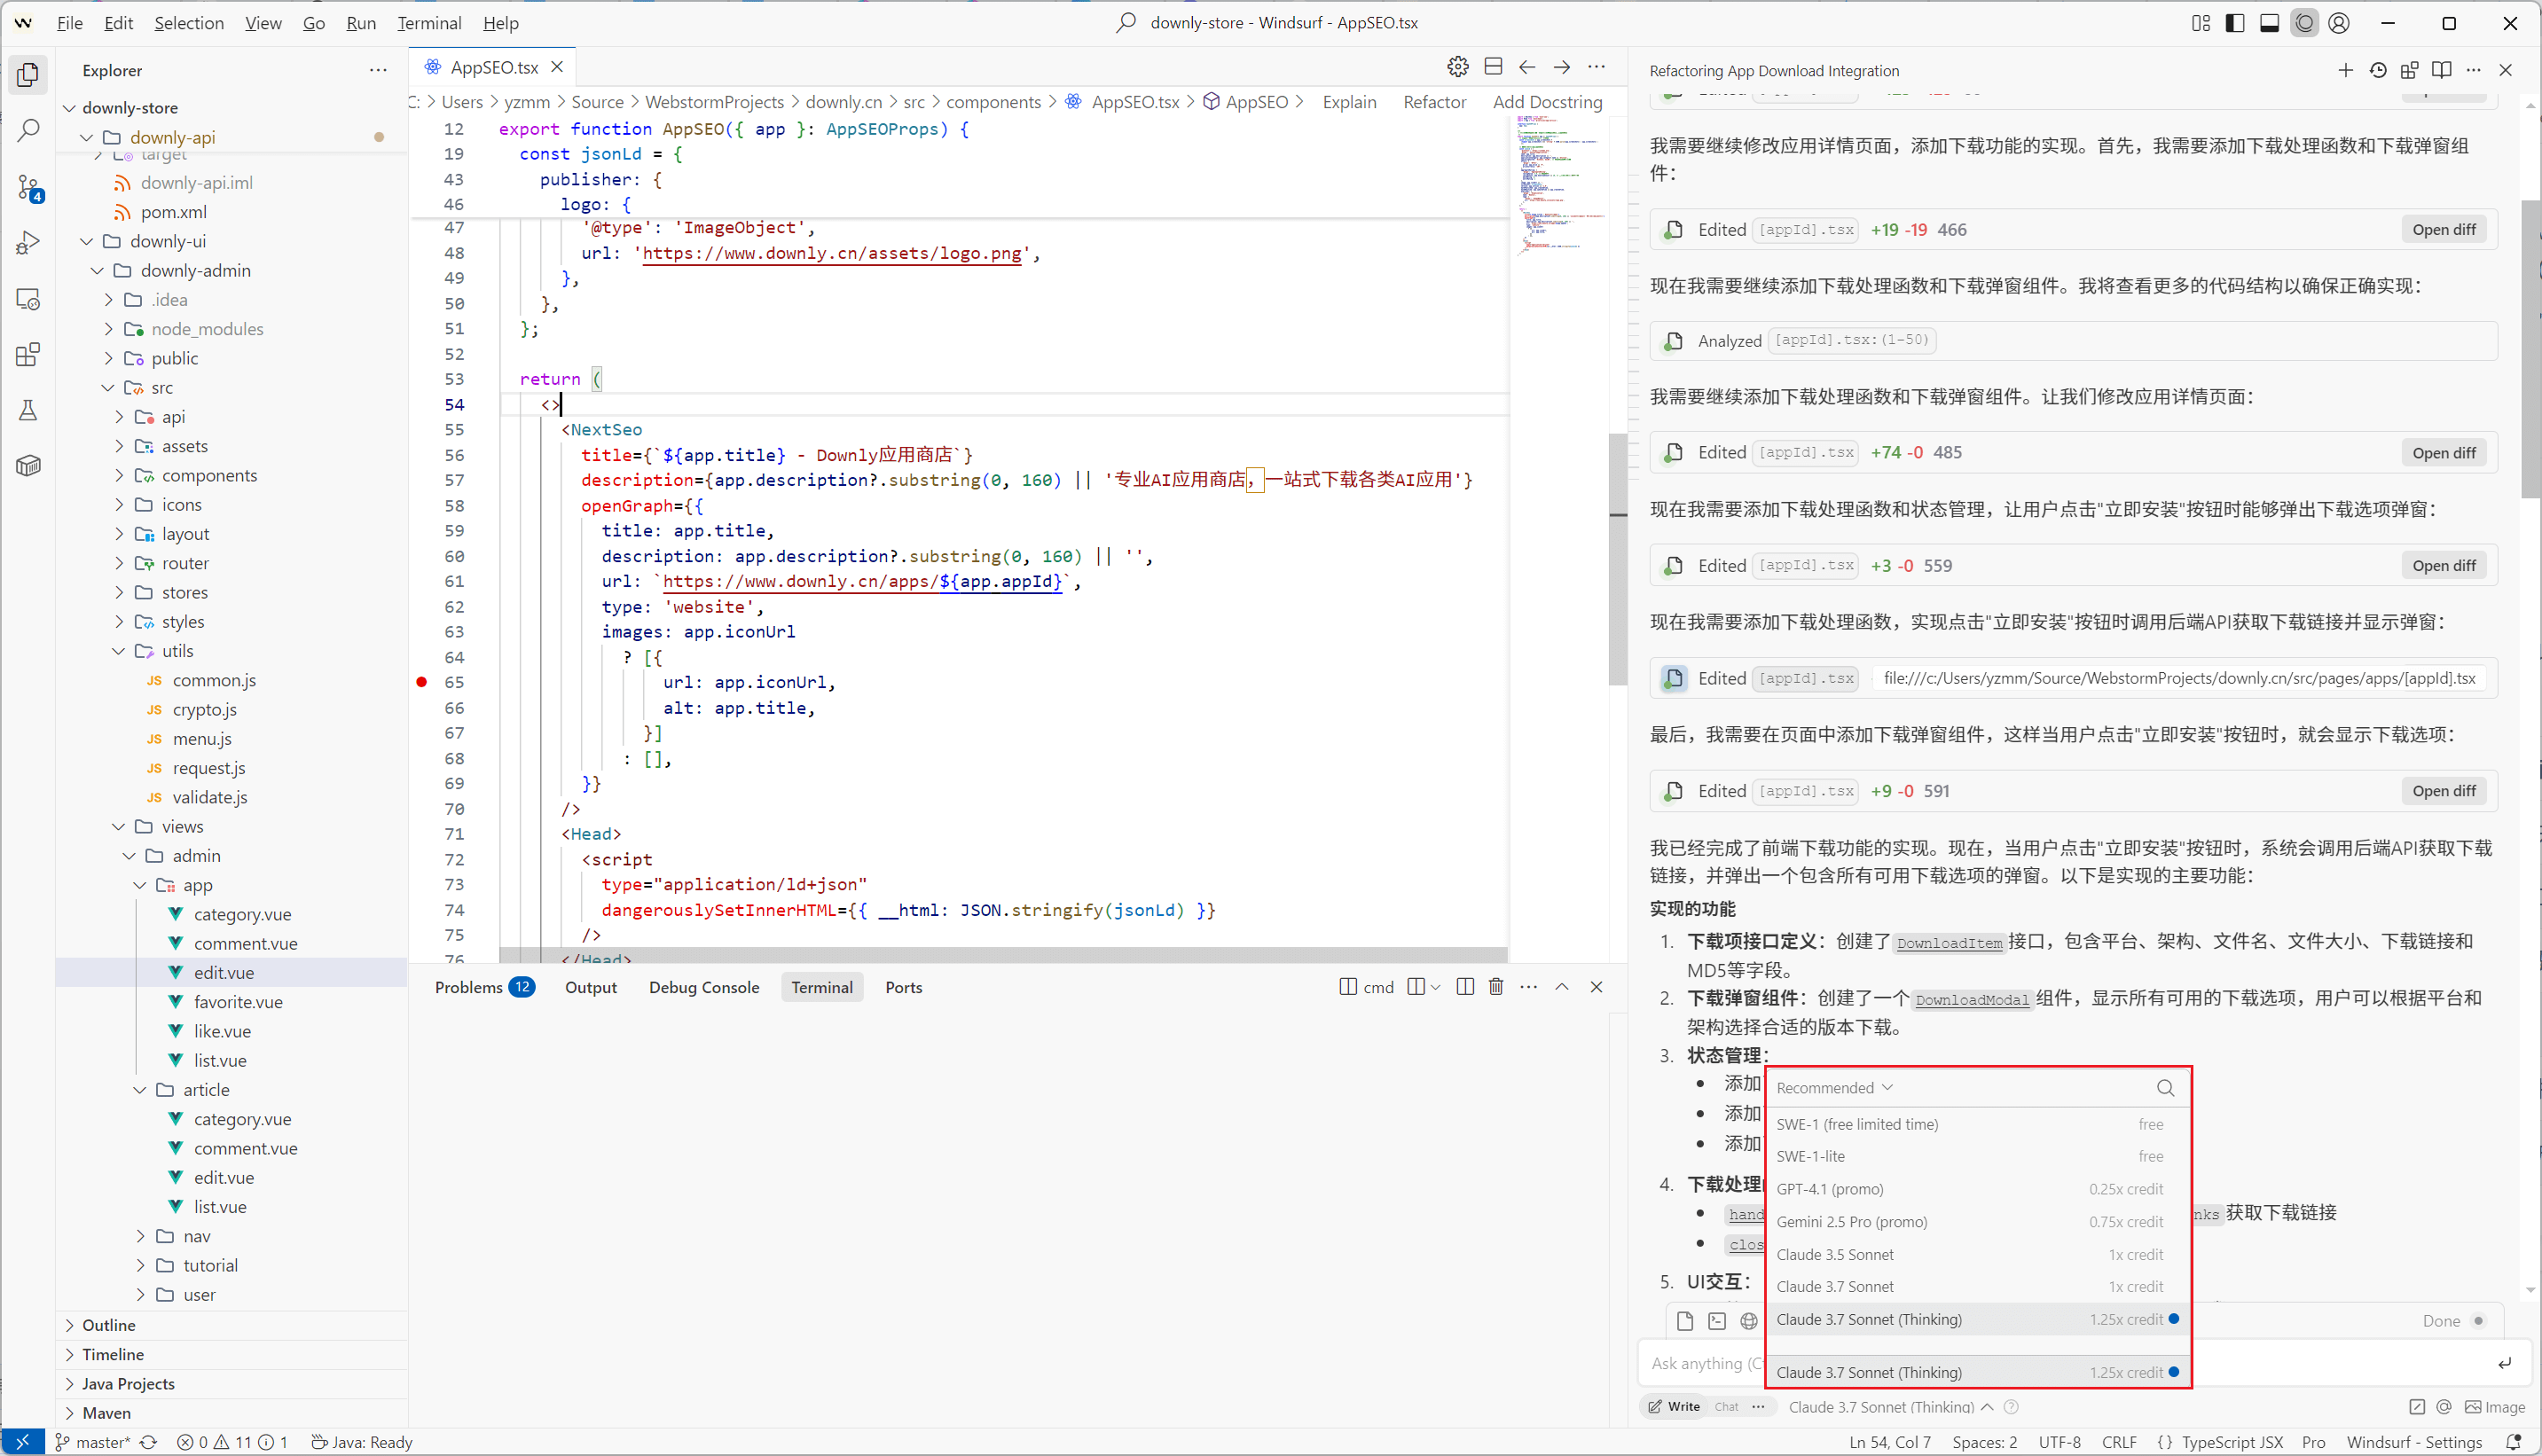
Task: Open the Claude 3.7 Sonnet model selector
Action: pos(1891,1407)
